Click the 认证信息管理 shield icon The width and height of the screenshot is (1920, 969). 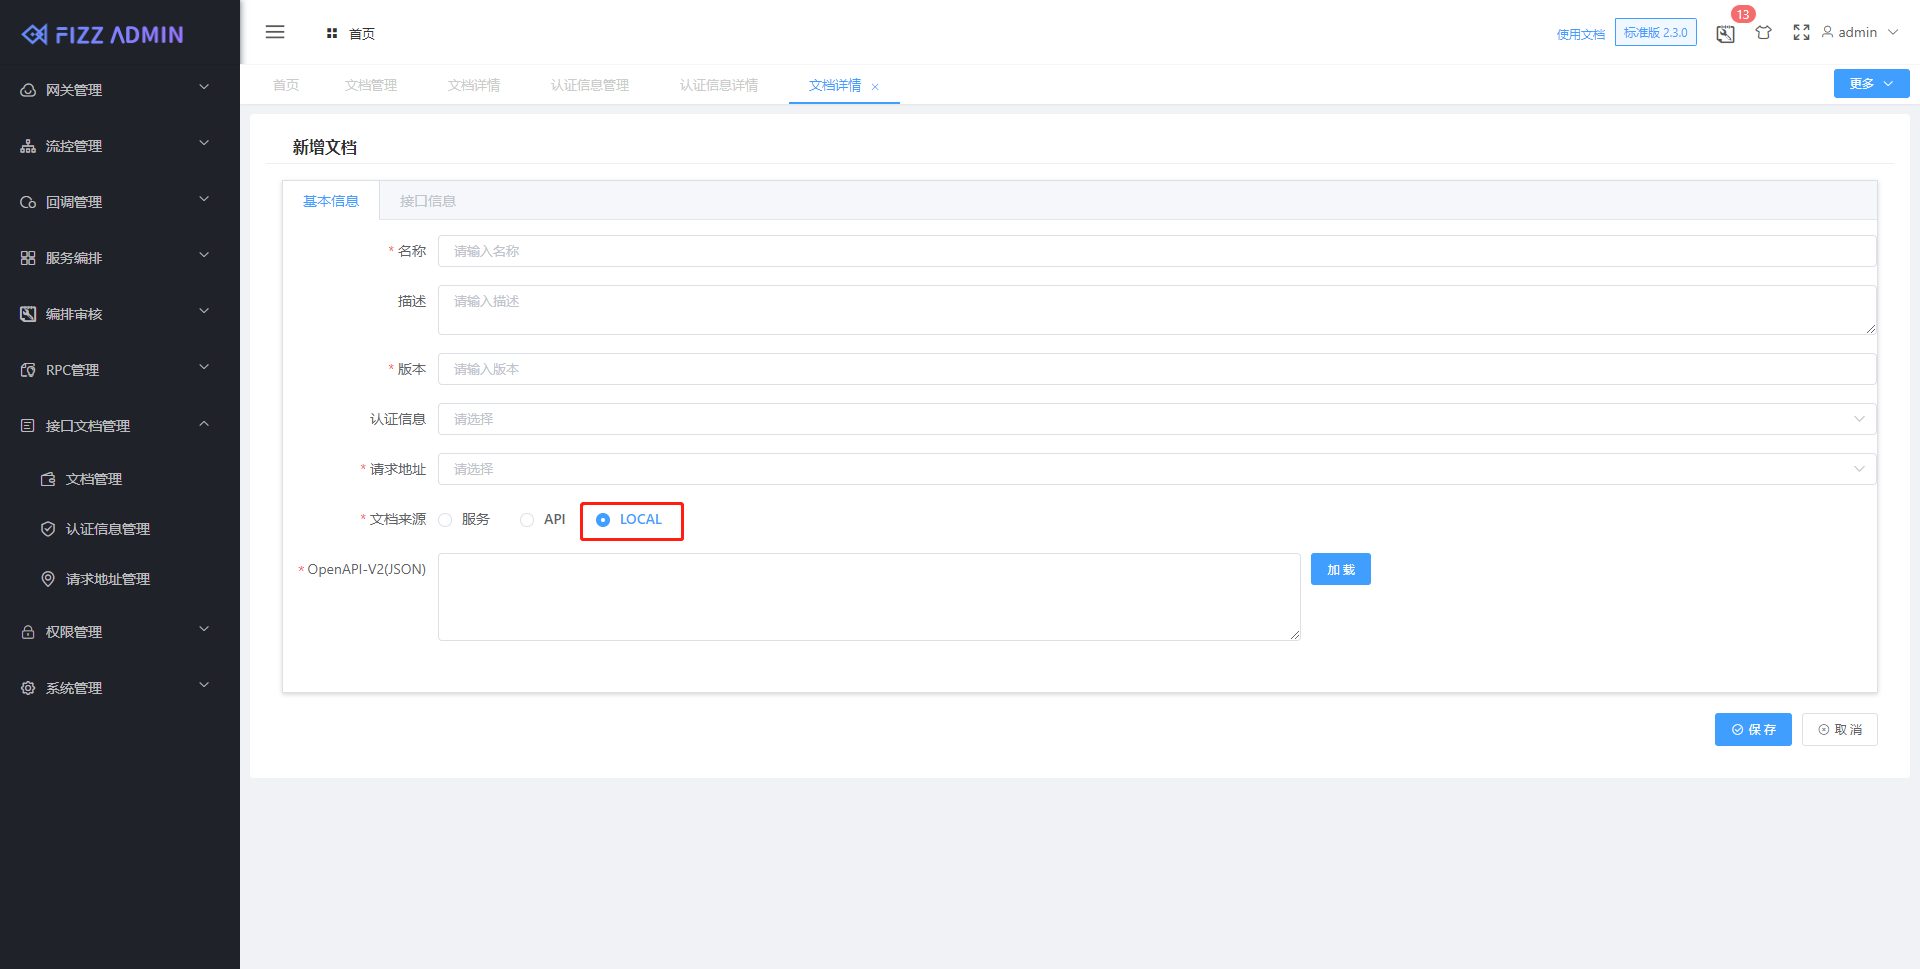tap(48, 529)
